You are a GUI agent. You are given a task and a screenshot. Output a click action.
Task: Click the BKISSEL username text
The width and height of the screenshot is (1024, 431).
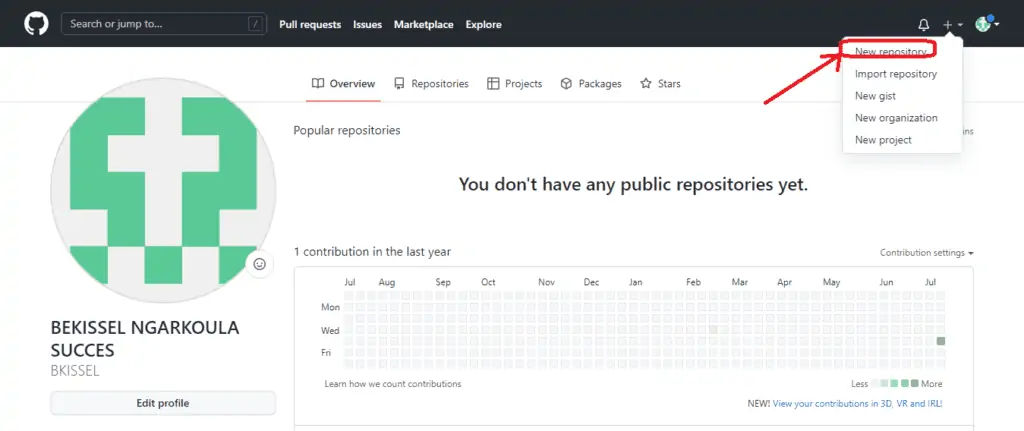tap(74, 371)
